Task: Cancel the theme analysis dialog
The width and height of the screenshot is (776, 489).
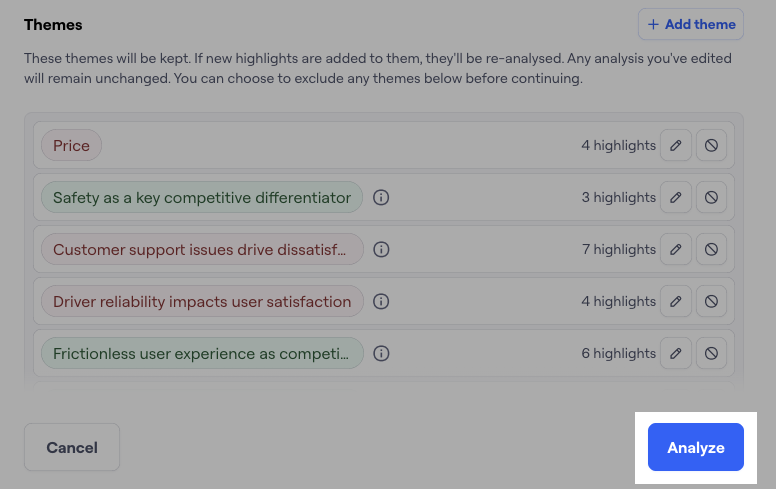Action: coord(72,447)
